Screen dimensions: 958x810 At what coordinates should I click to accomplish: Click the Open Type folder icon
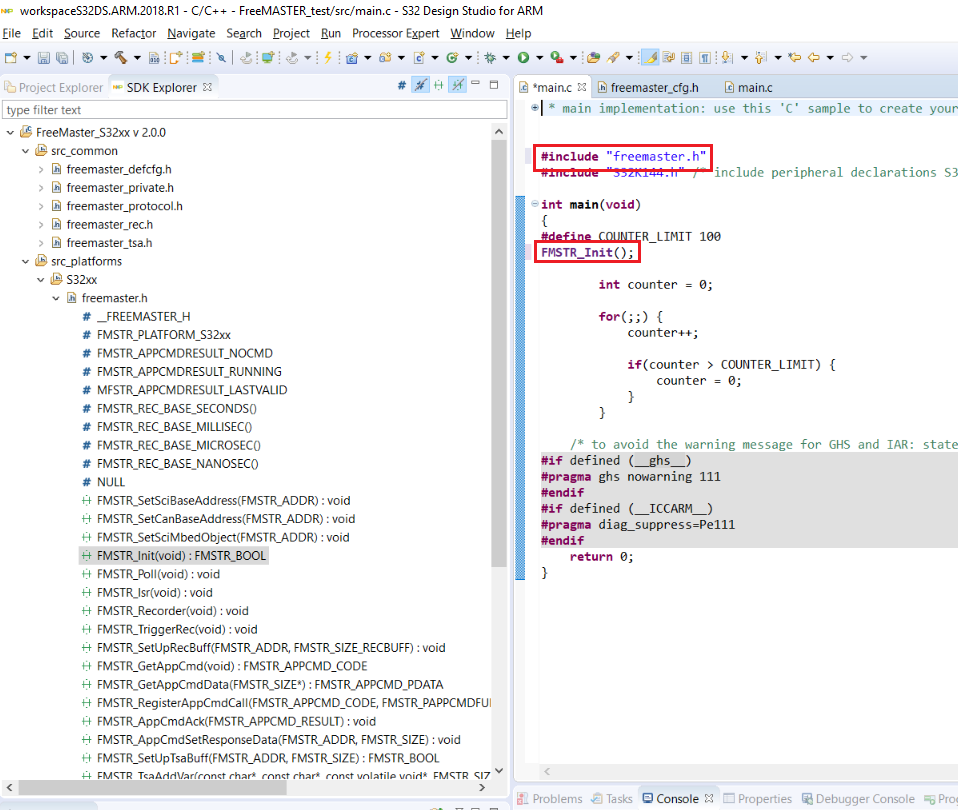[x=593, y=57]
